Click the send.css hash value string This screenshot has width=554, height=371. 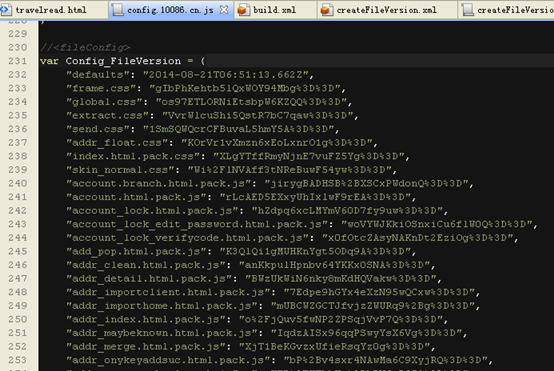(238, 129)
